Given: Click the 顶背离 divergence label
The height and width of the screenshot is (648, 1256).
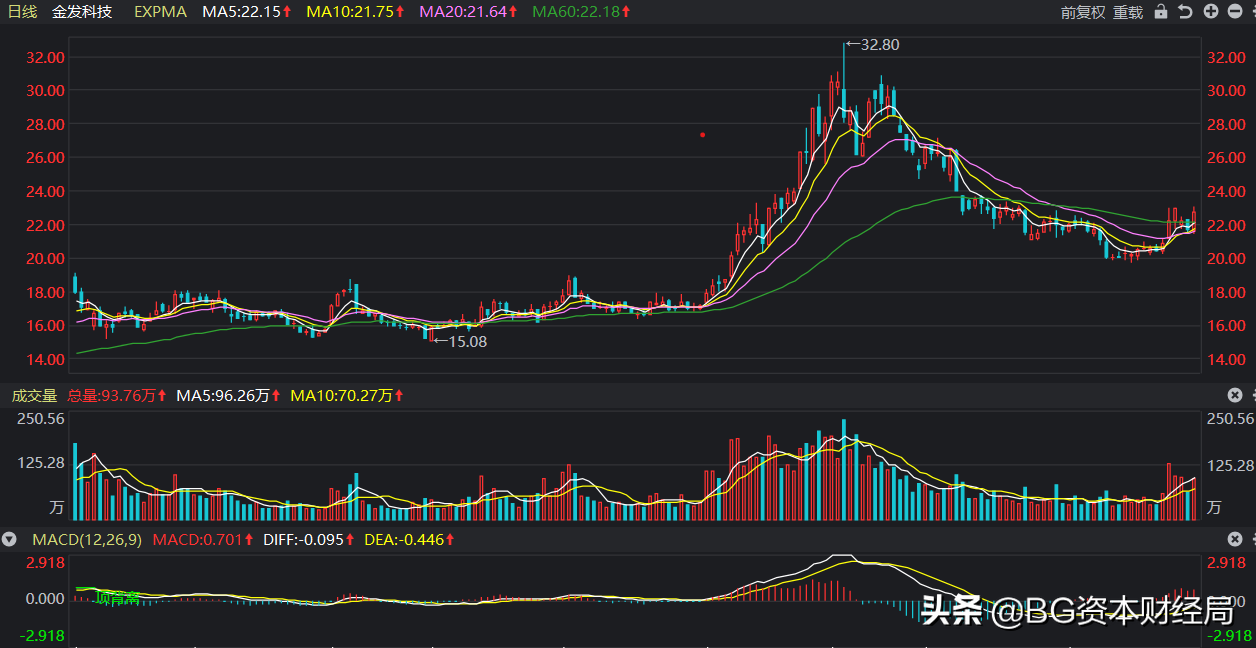Looking at the screenshot, I should [x=118, y=598].
